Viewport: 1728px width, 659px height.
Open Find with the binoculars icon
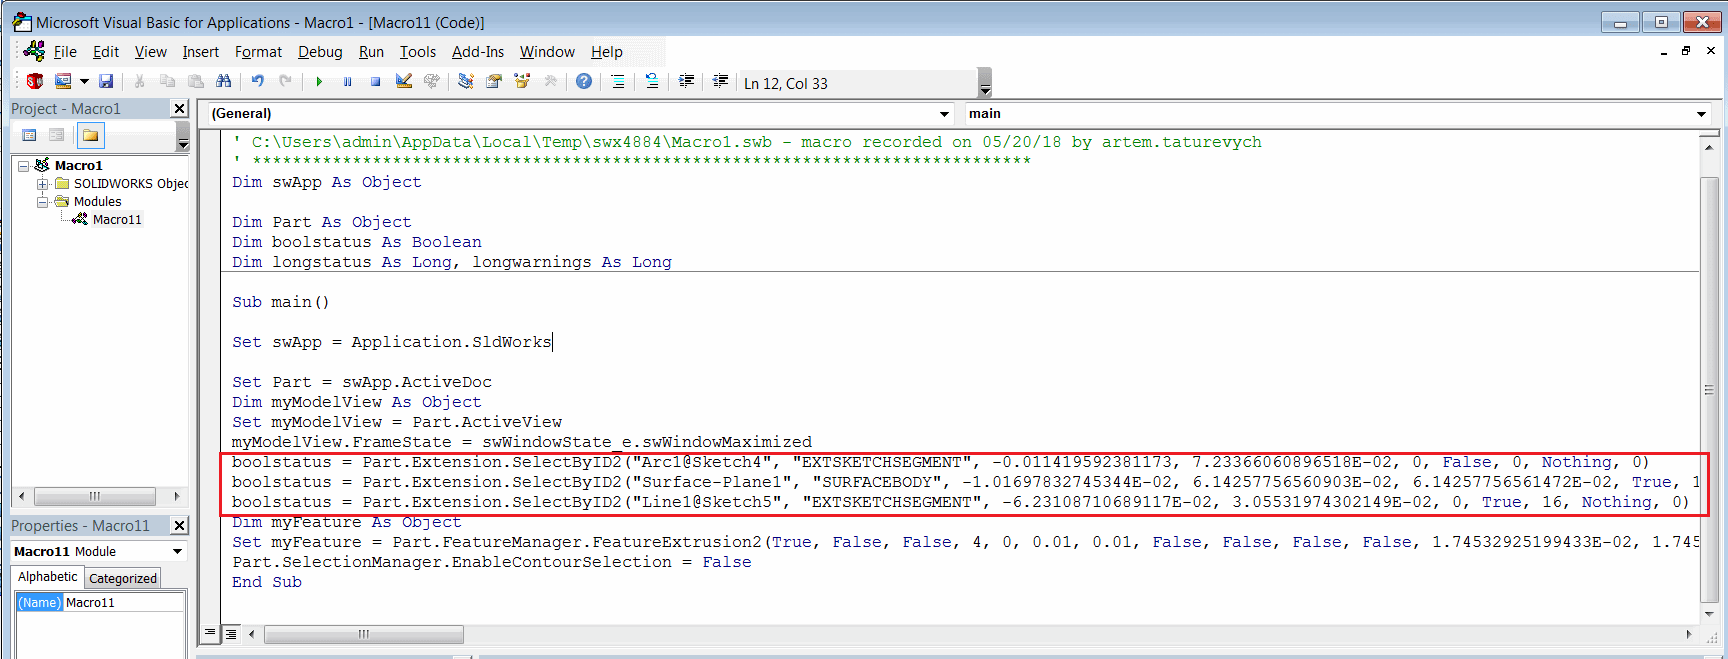pos(224,81)
